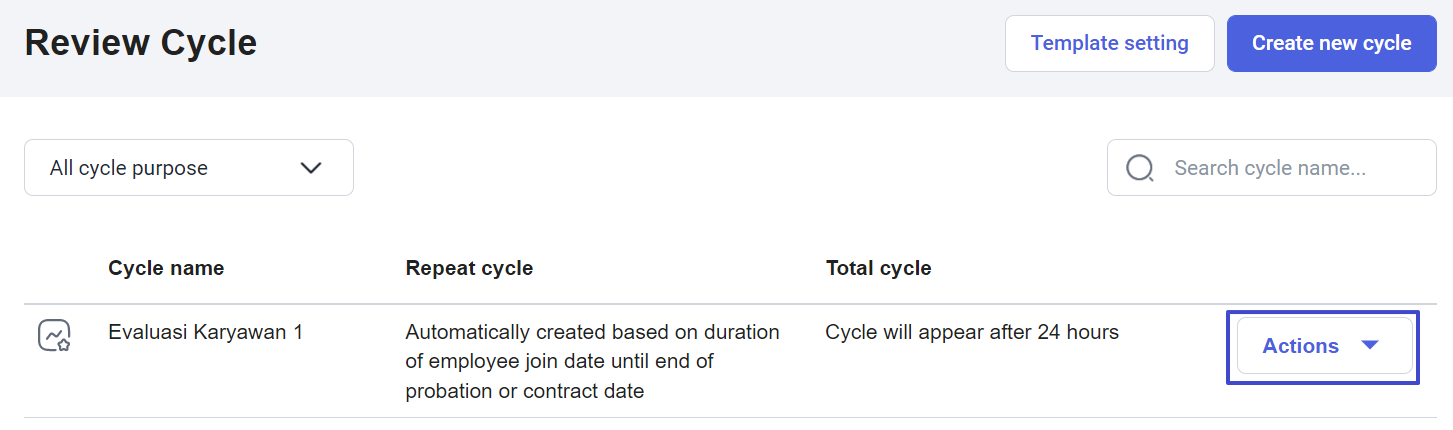Click the 'Actions' label text
The height and width of the screenshot is (430, 1453).
click(x=1300, y=346)
